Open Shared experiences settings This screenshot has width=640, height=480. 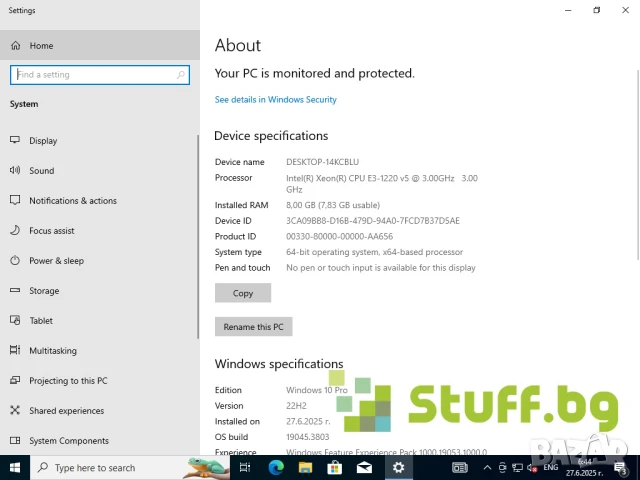click(66, 411)
